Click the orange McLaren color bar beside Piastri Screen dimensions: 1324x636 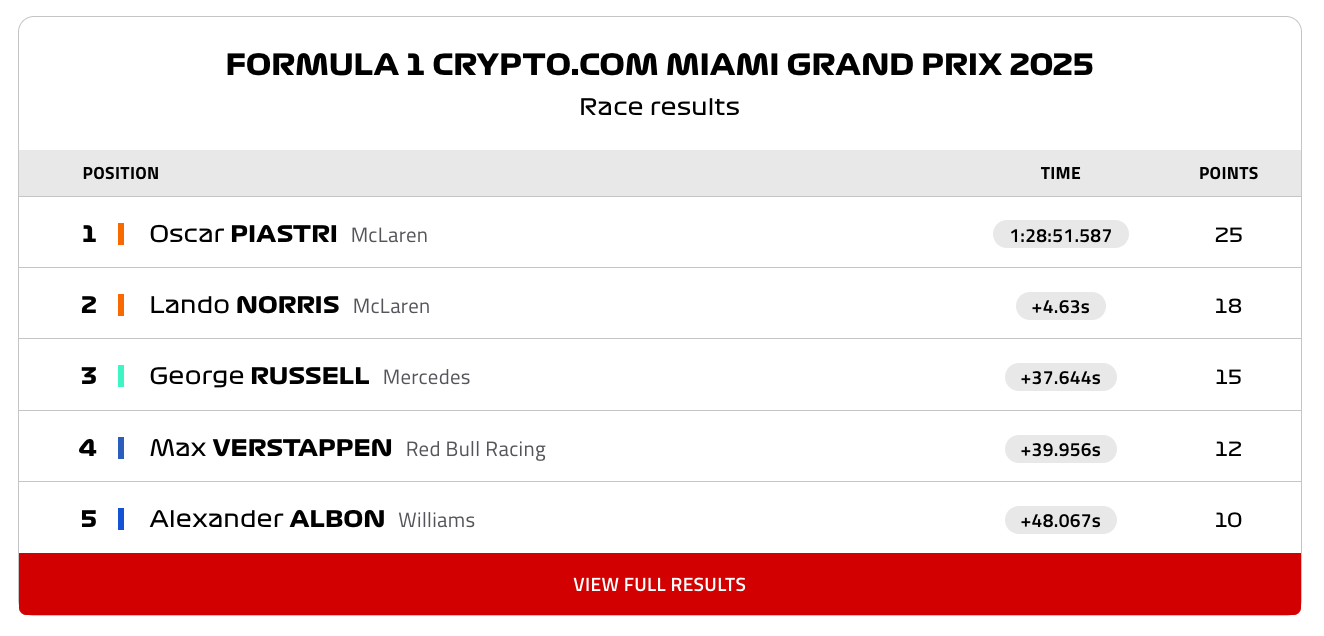121,234
